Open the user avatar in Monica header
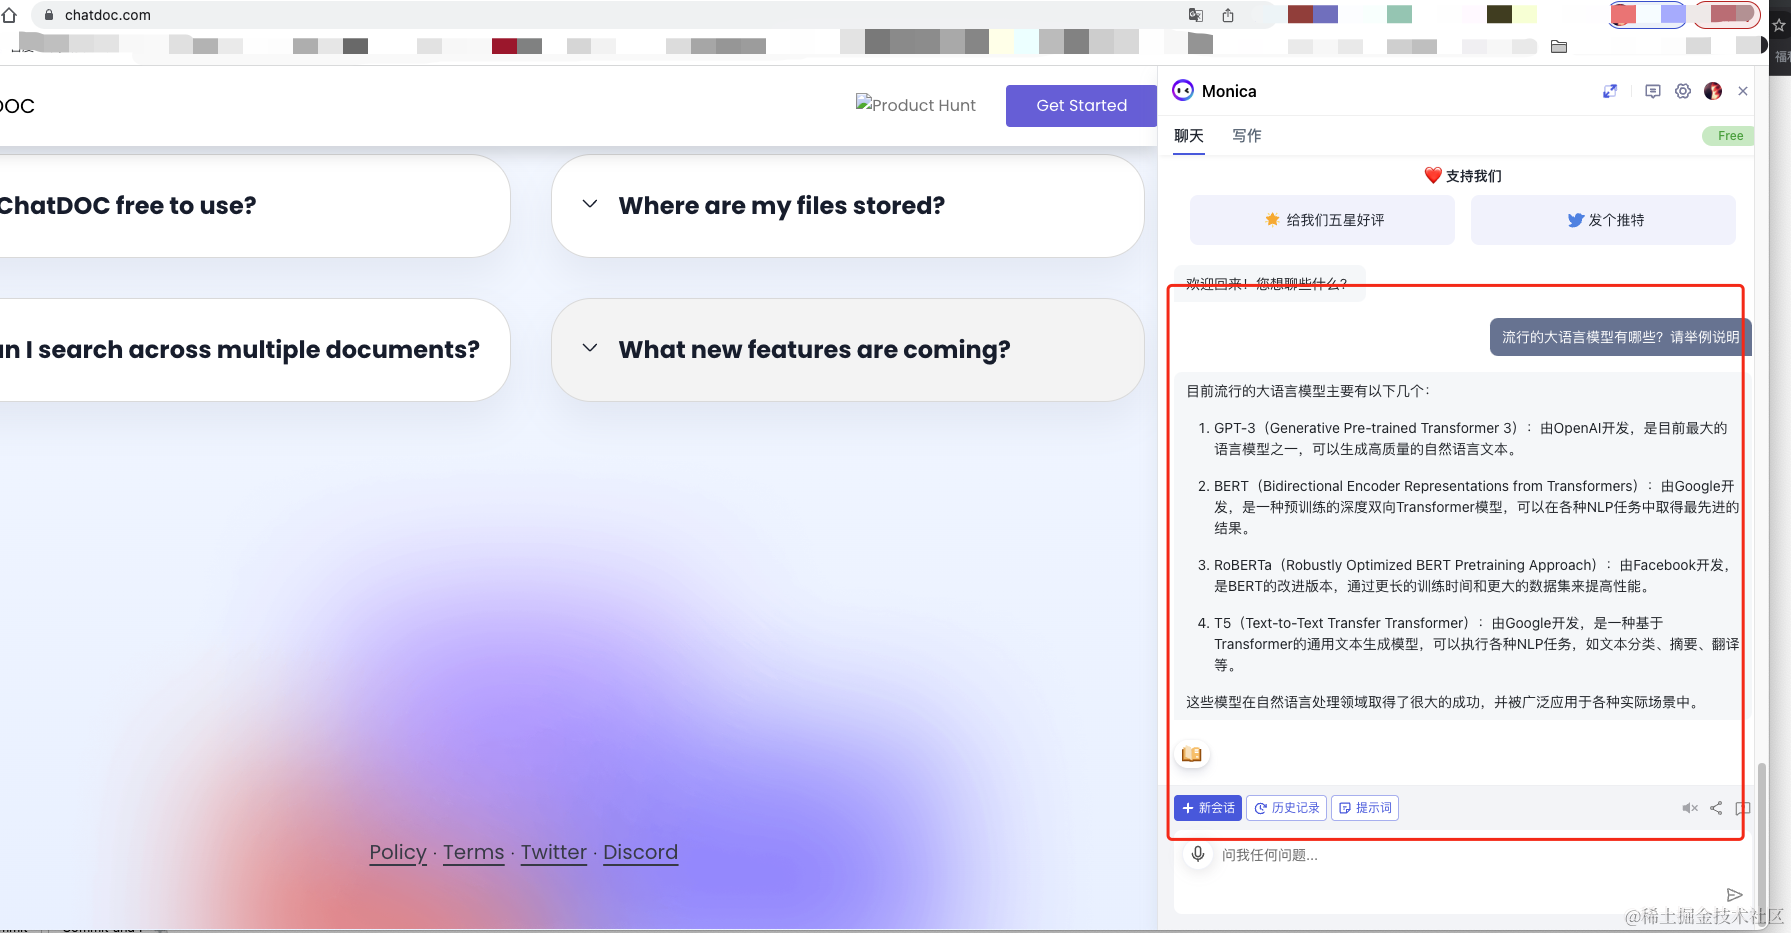This screenshot has height=933, width=1791. click(1713, 91)
